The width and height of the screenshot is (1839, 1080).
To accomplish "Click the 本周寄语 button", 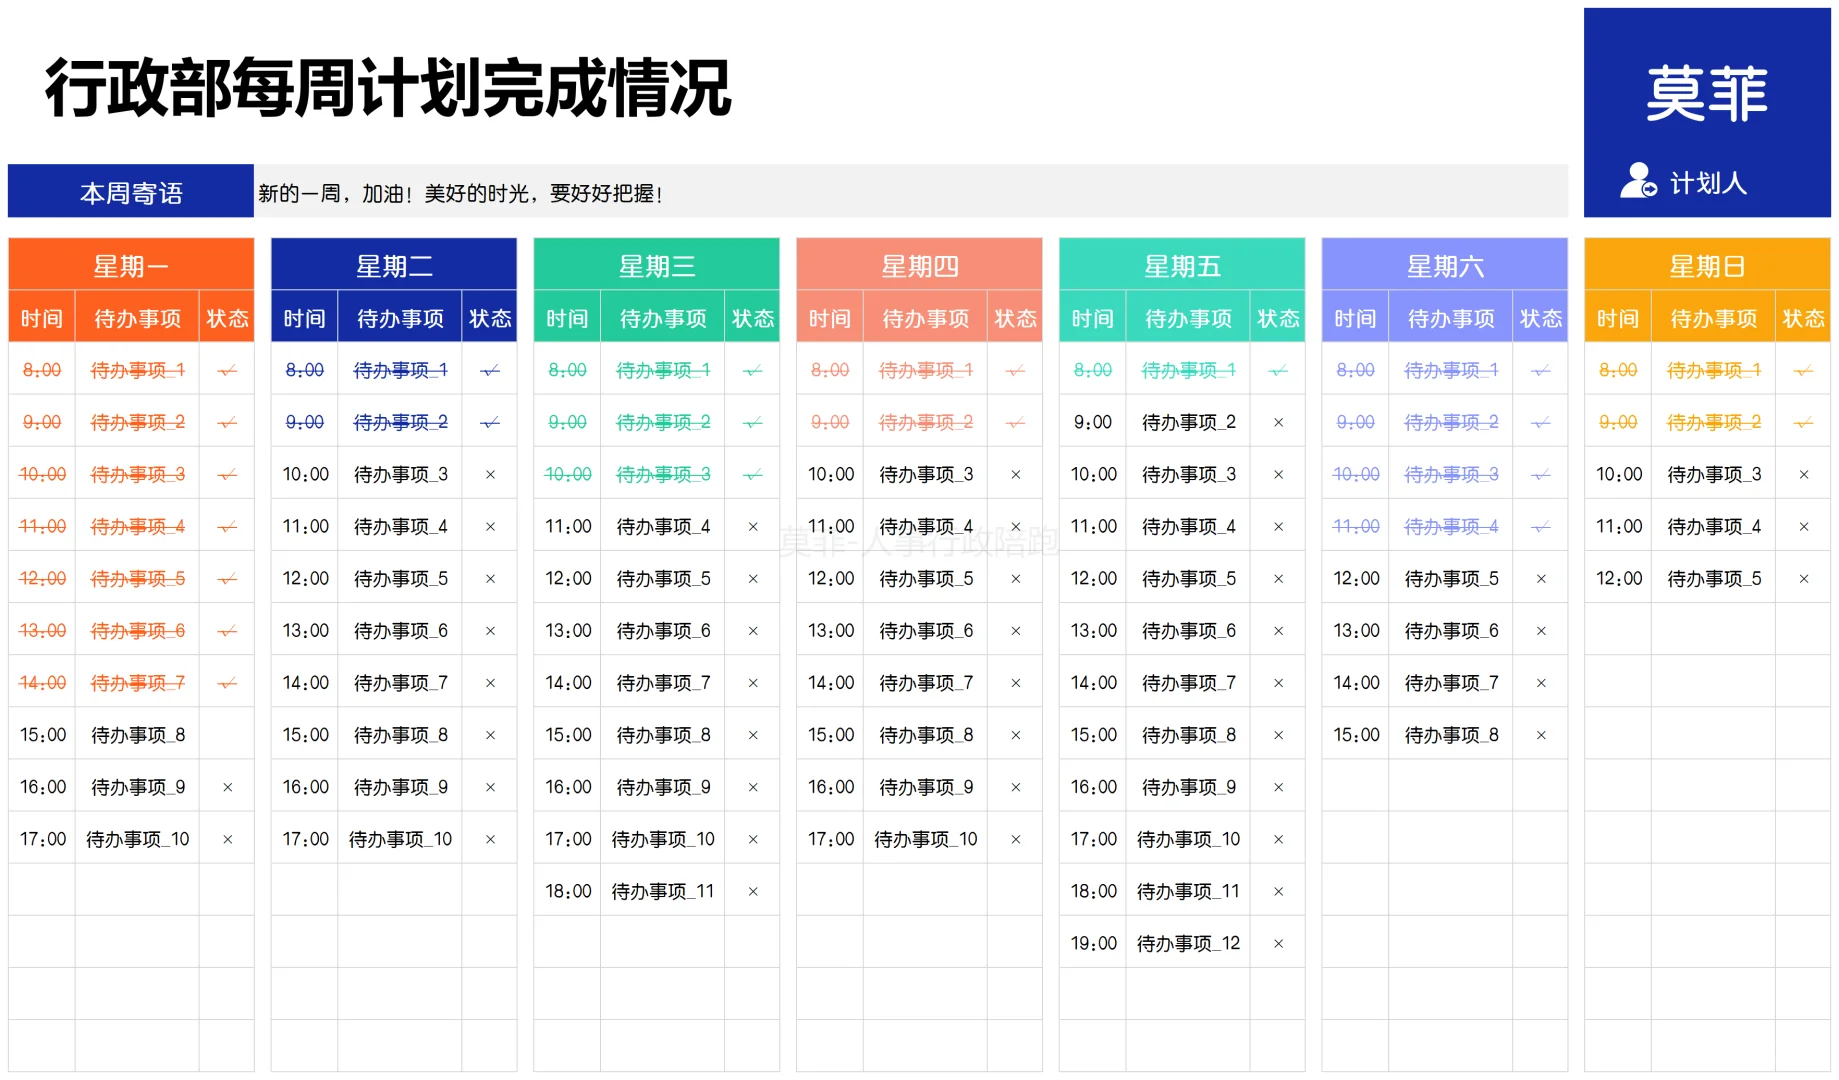I will pos(133,192).
